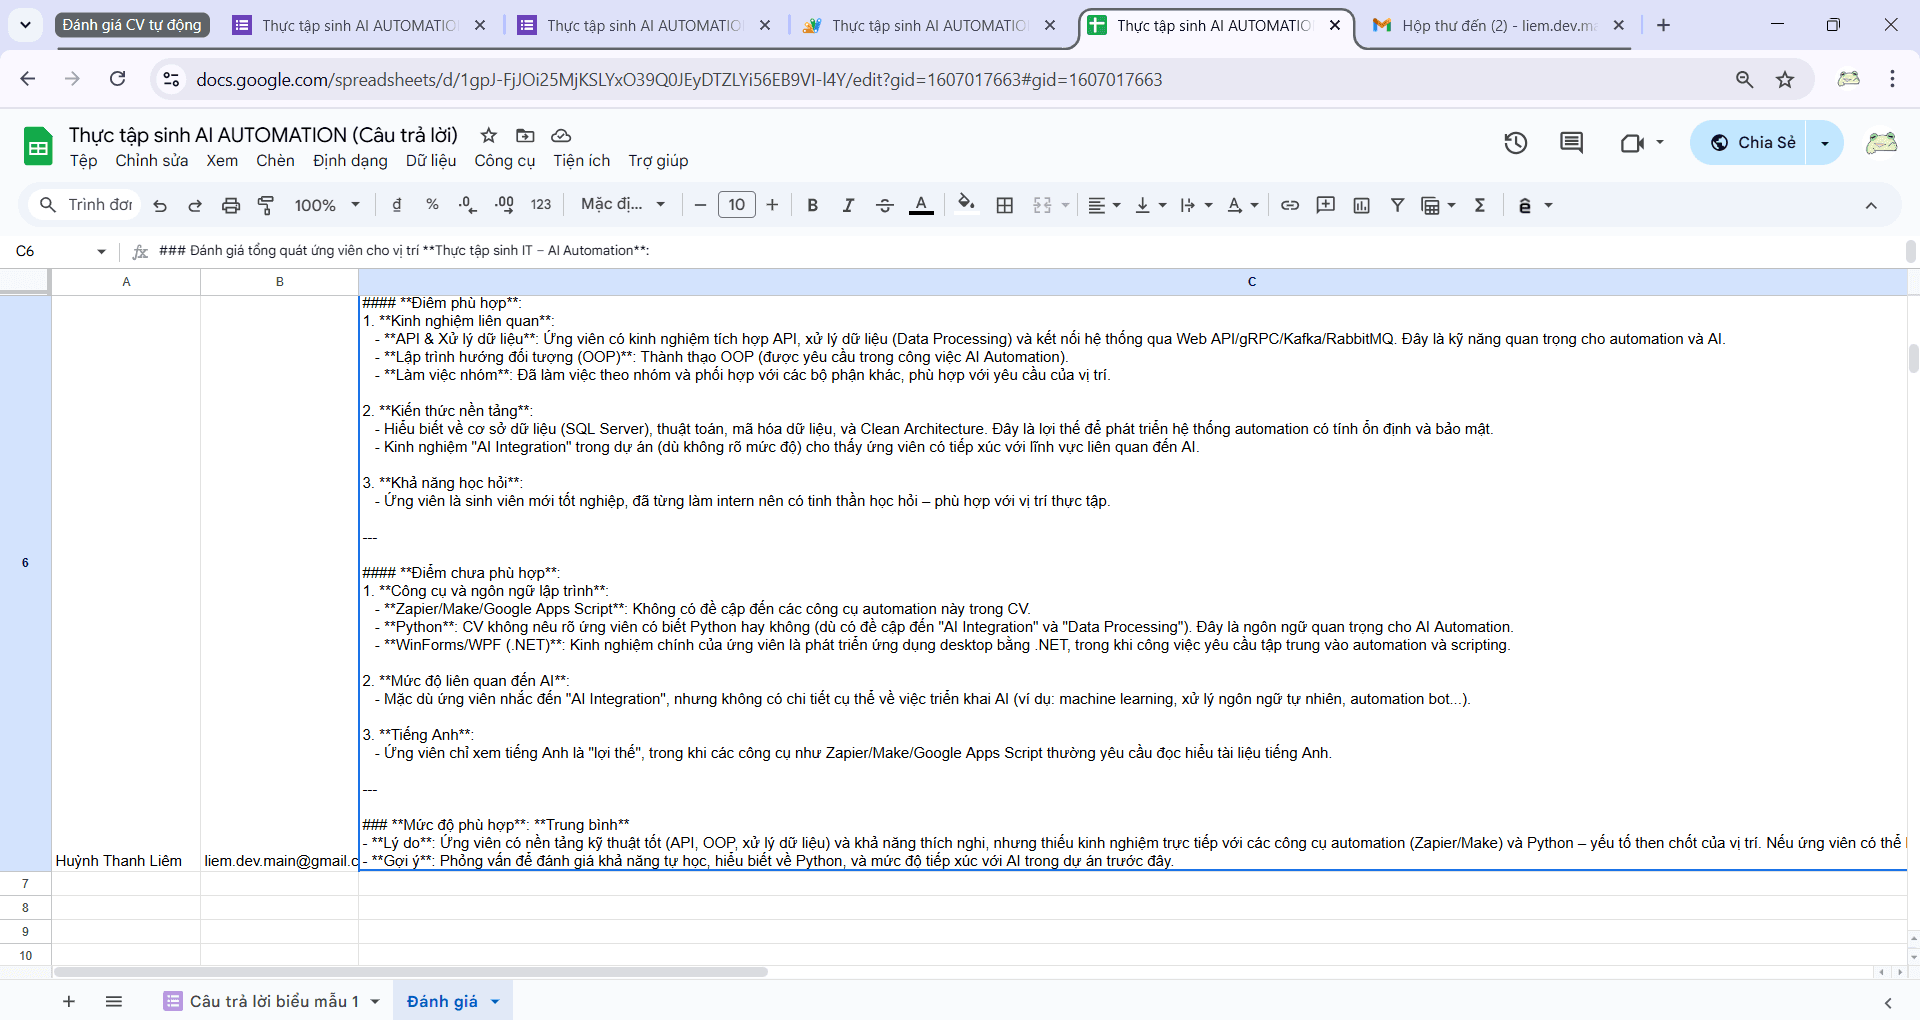
Task: Toggle italic formatting
Action: pos(848,205)
